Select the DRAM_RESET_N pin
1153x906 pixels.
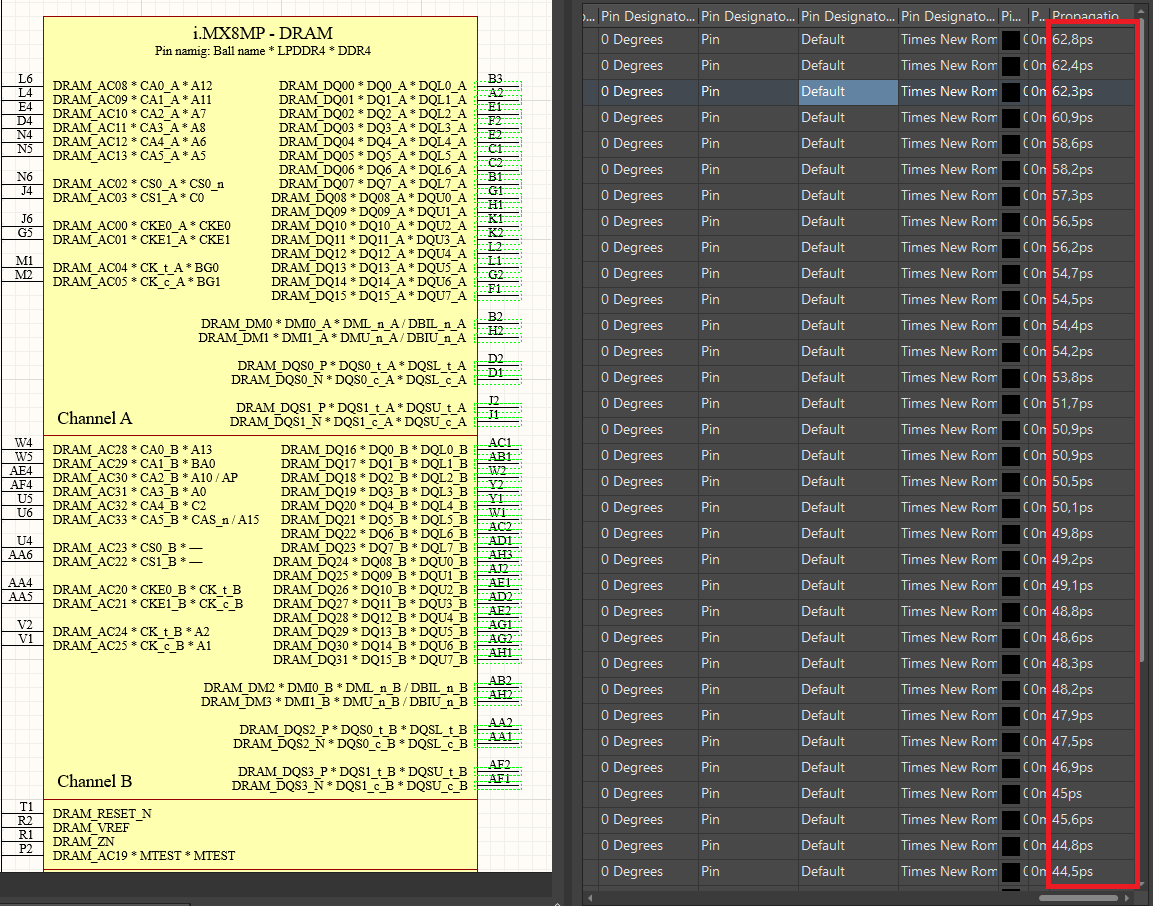pyautogui.click(x=104, y=814)
